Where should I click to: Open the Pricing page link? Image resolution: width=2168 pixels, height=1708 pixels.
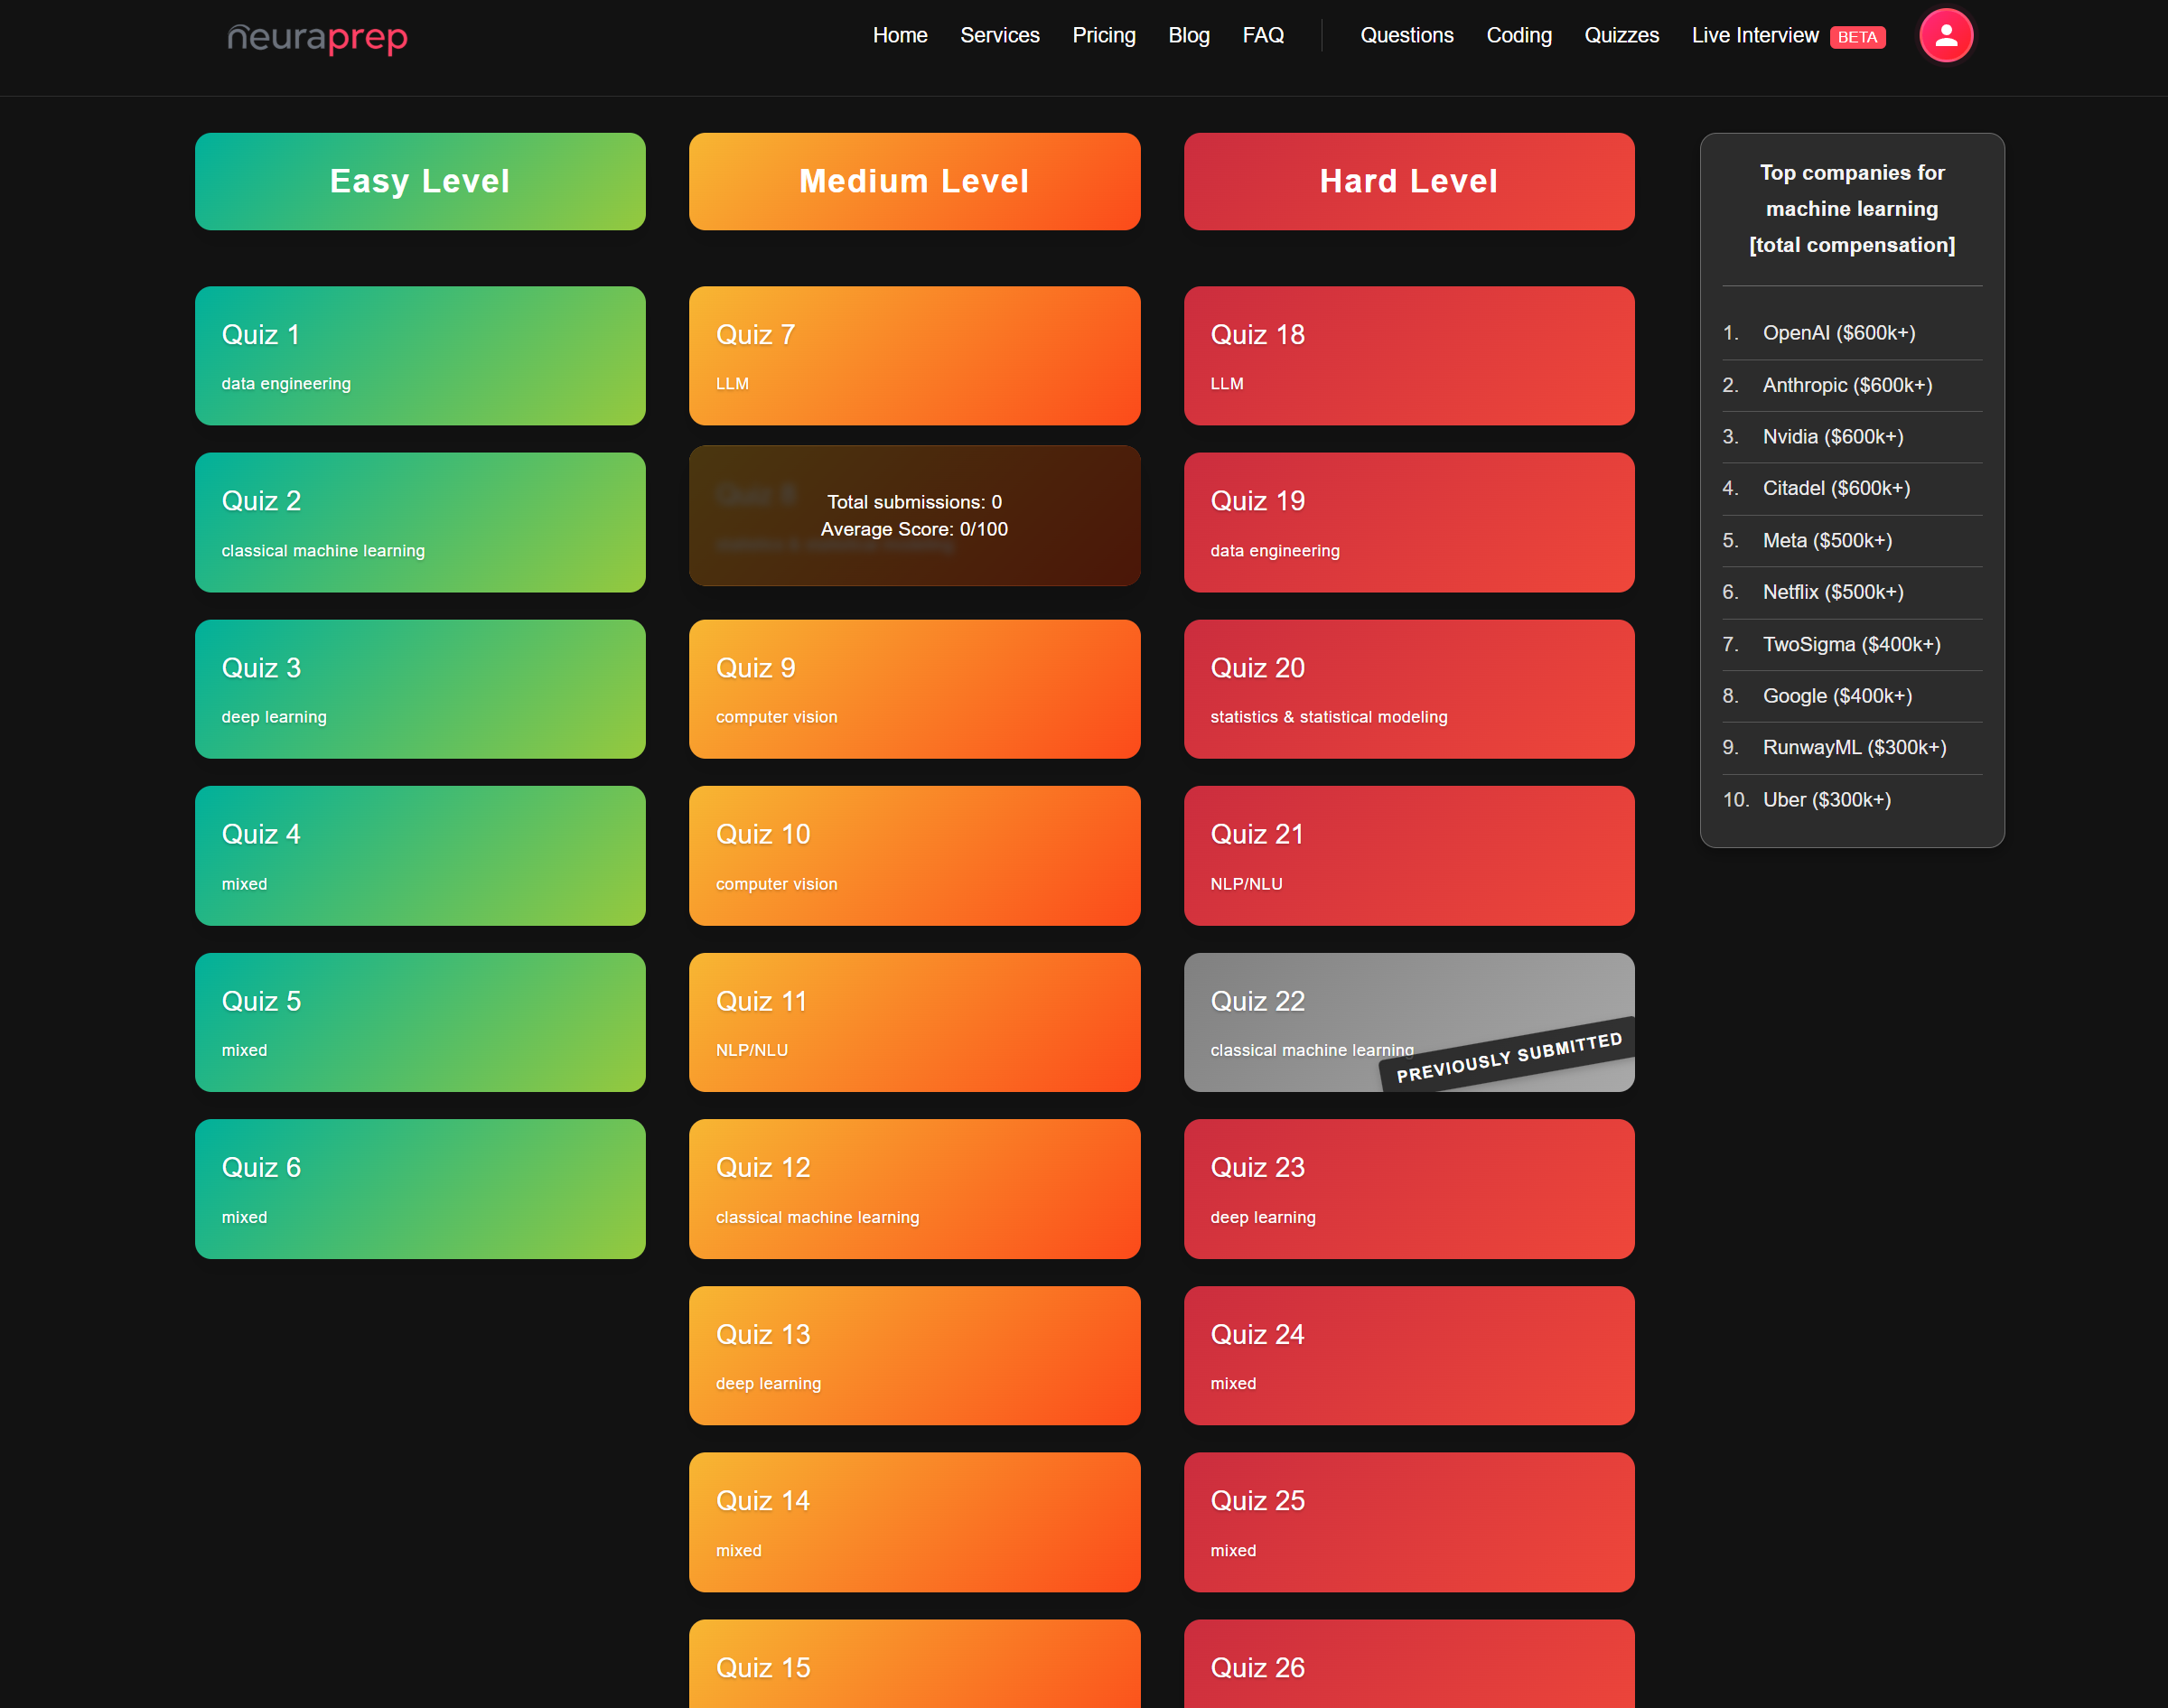click(x=1103, y=36)
